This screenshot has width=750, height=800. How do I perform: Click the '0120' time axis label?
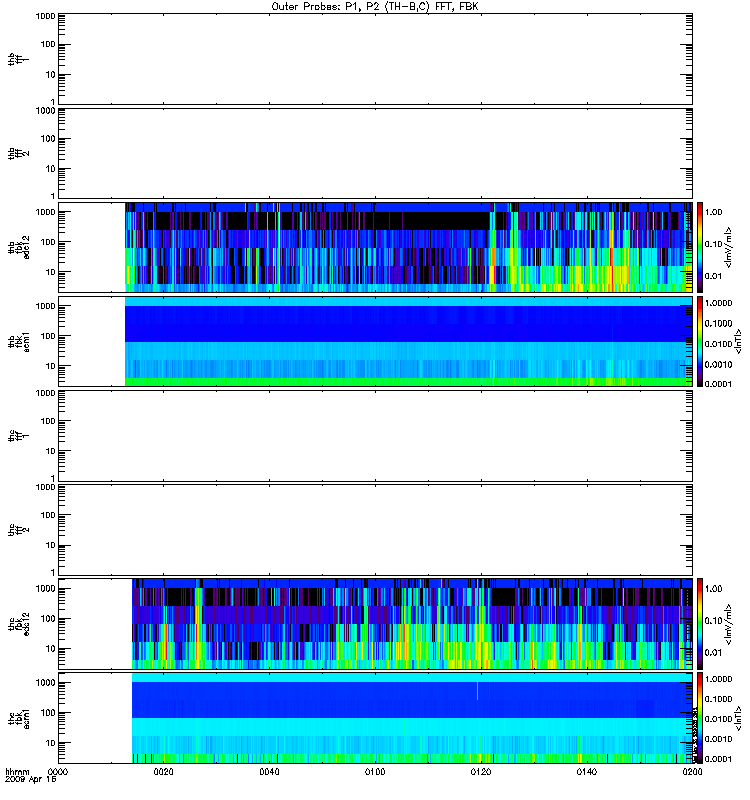coord(481,772)
